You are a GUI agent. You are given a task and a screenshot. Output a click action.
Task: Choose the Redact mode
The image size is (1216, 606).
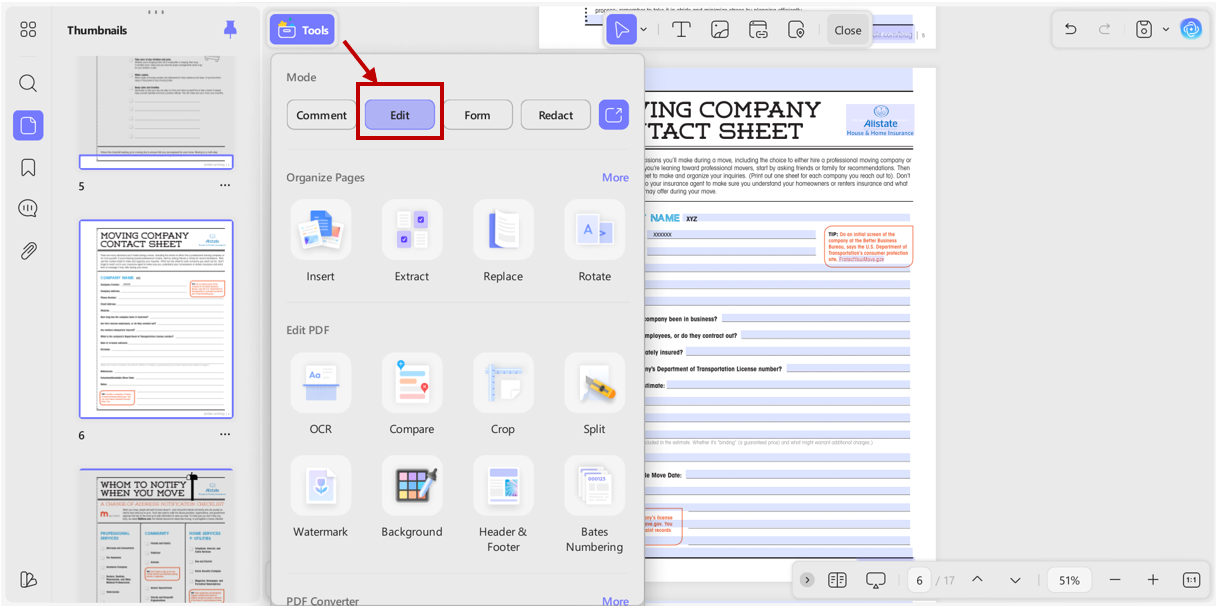(556, 115)
